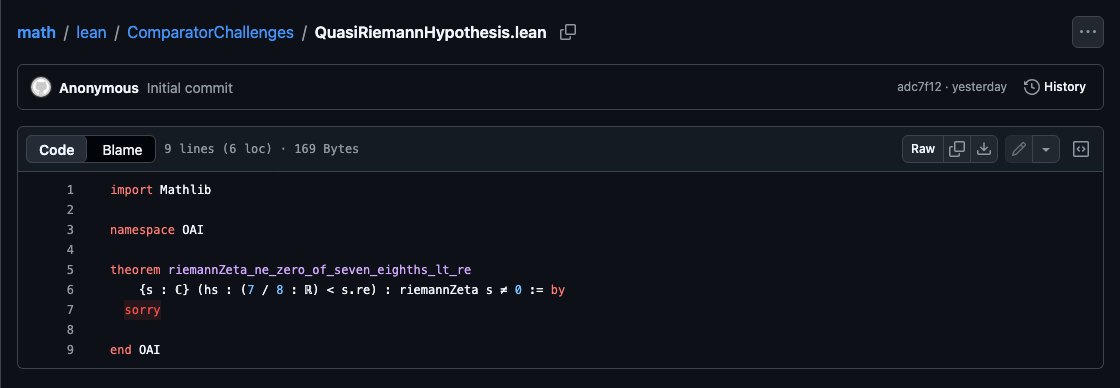The image size is (1120, 388).
Task: Open the ComparatorChallenges folder breadcrumb
Action: click(210, 32)
